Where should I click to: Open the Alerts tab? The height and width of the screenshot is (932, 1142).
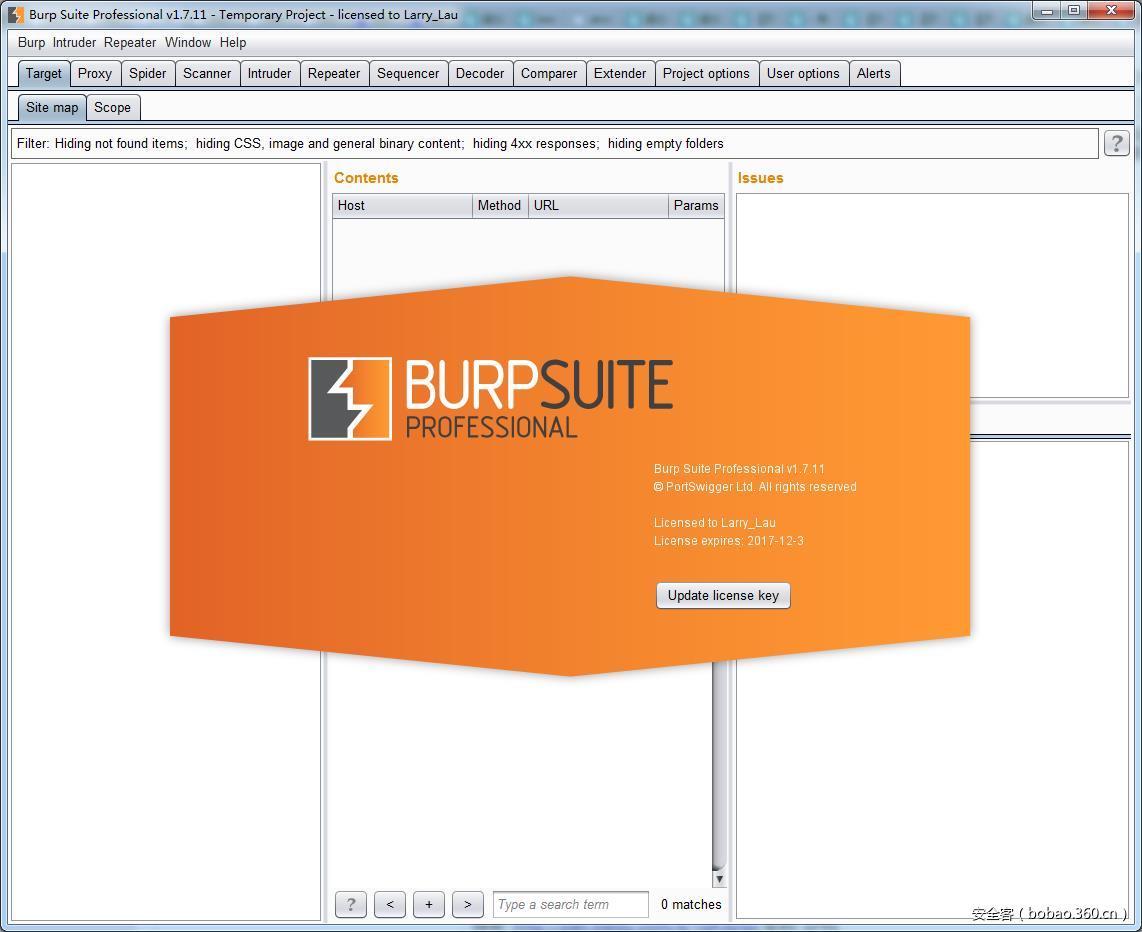coord(873,74)
